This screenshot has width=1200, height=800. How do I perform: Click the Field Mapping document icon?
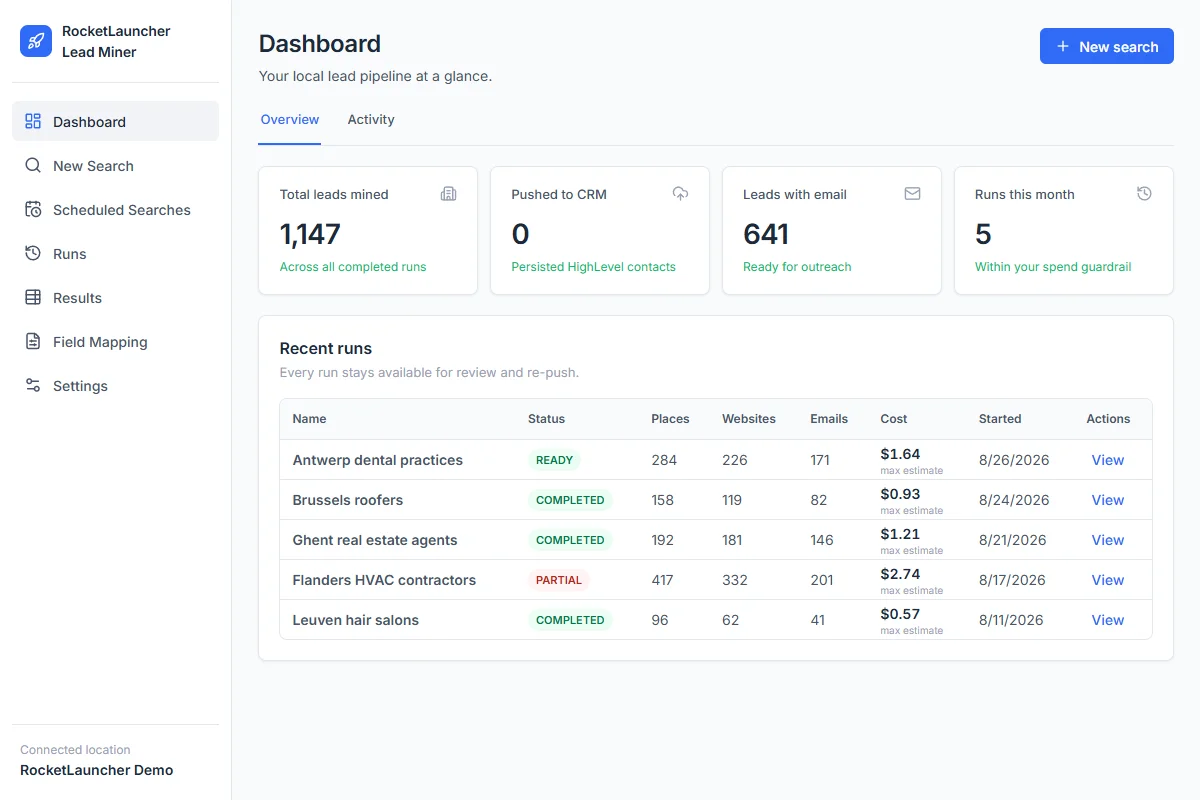(x=33, y=341)
